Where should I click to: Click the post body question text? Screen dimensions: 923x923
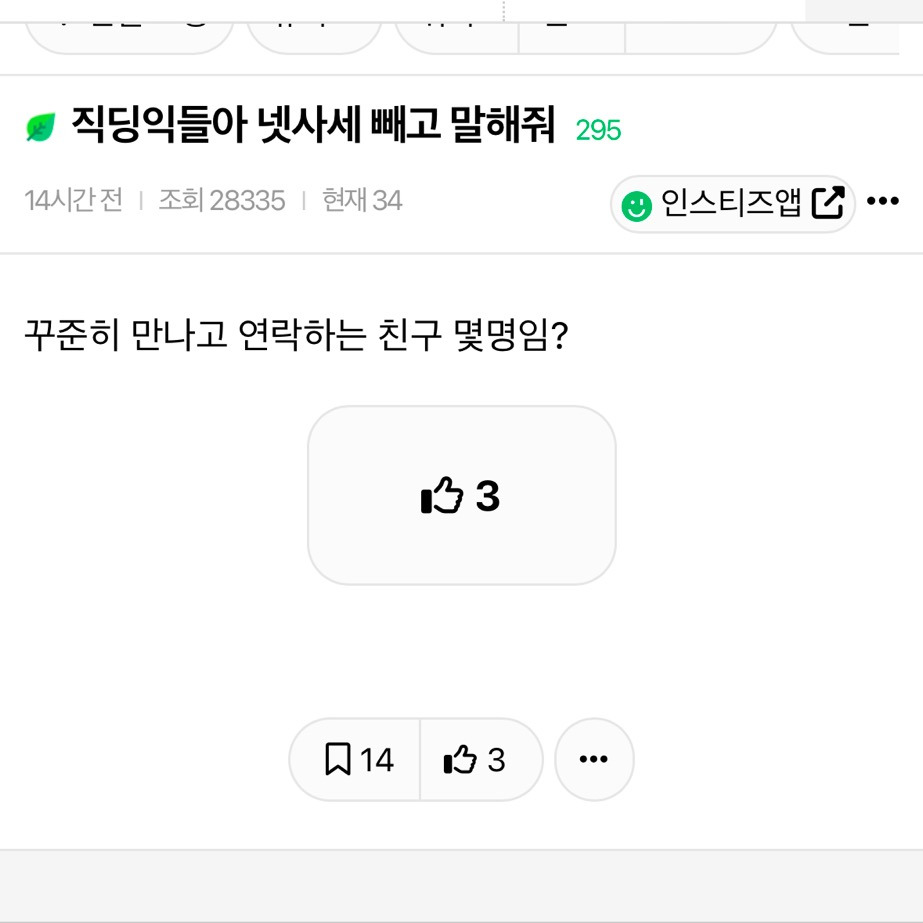click(x=296, y=336)
